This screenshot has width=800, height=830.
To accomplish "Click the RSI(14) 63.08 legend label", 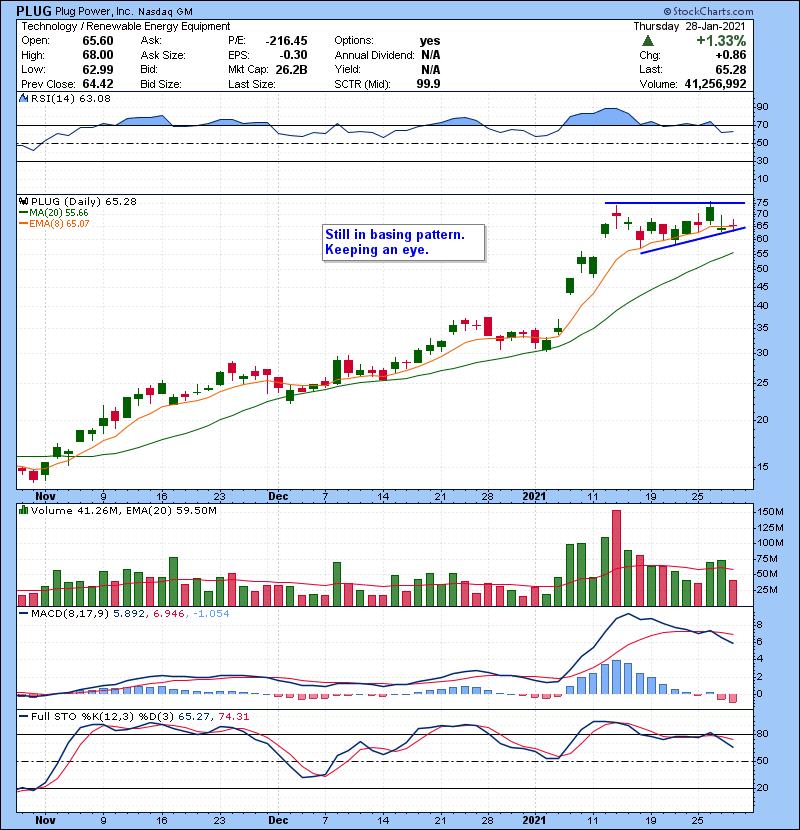I will coord(70,98).
